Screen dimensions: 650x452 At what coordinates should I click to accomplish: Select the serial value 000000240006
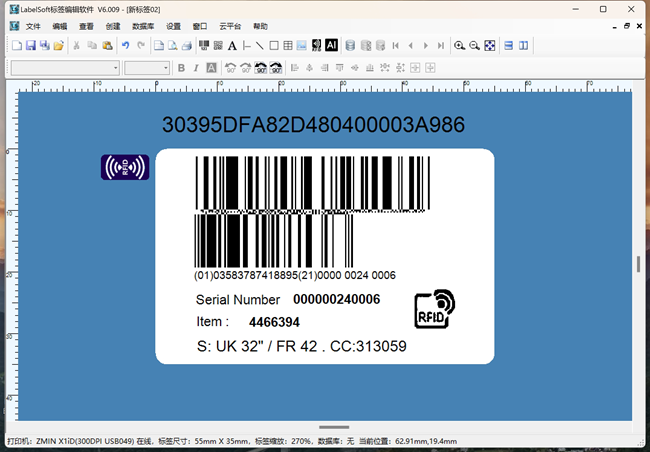pyautogui.click(x=337, y=299)
